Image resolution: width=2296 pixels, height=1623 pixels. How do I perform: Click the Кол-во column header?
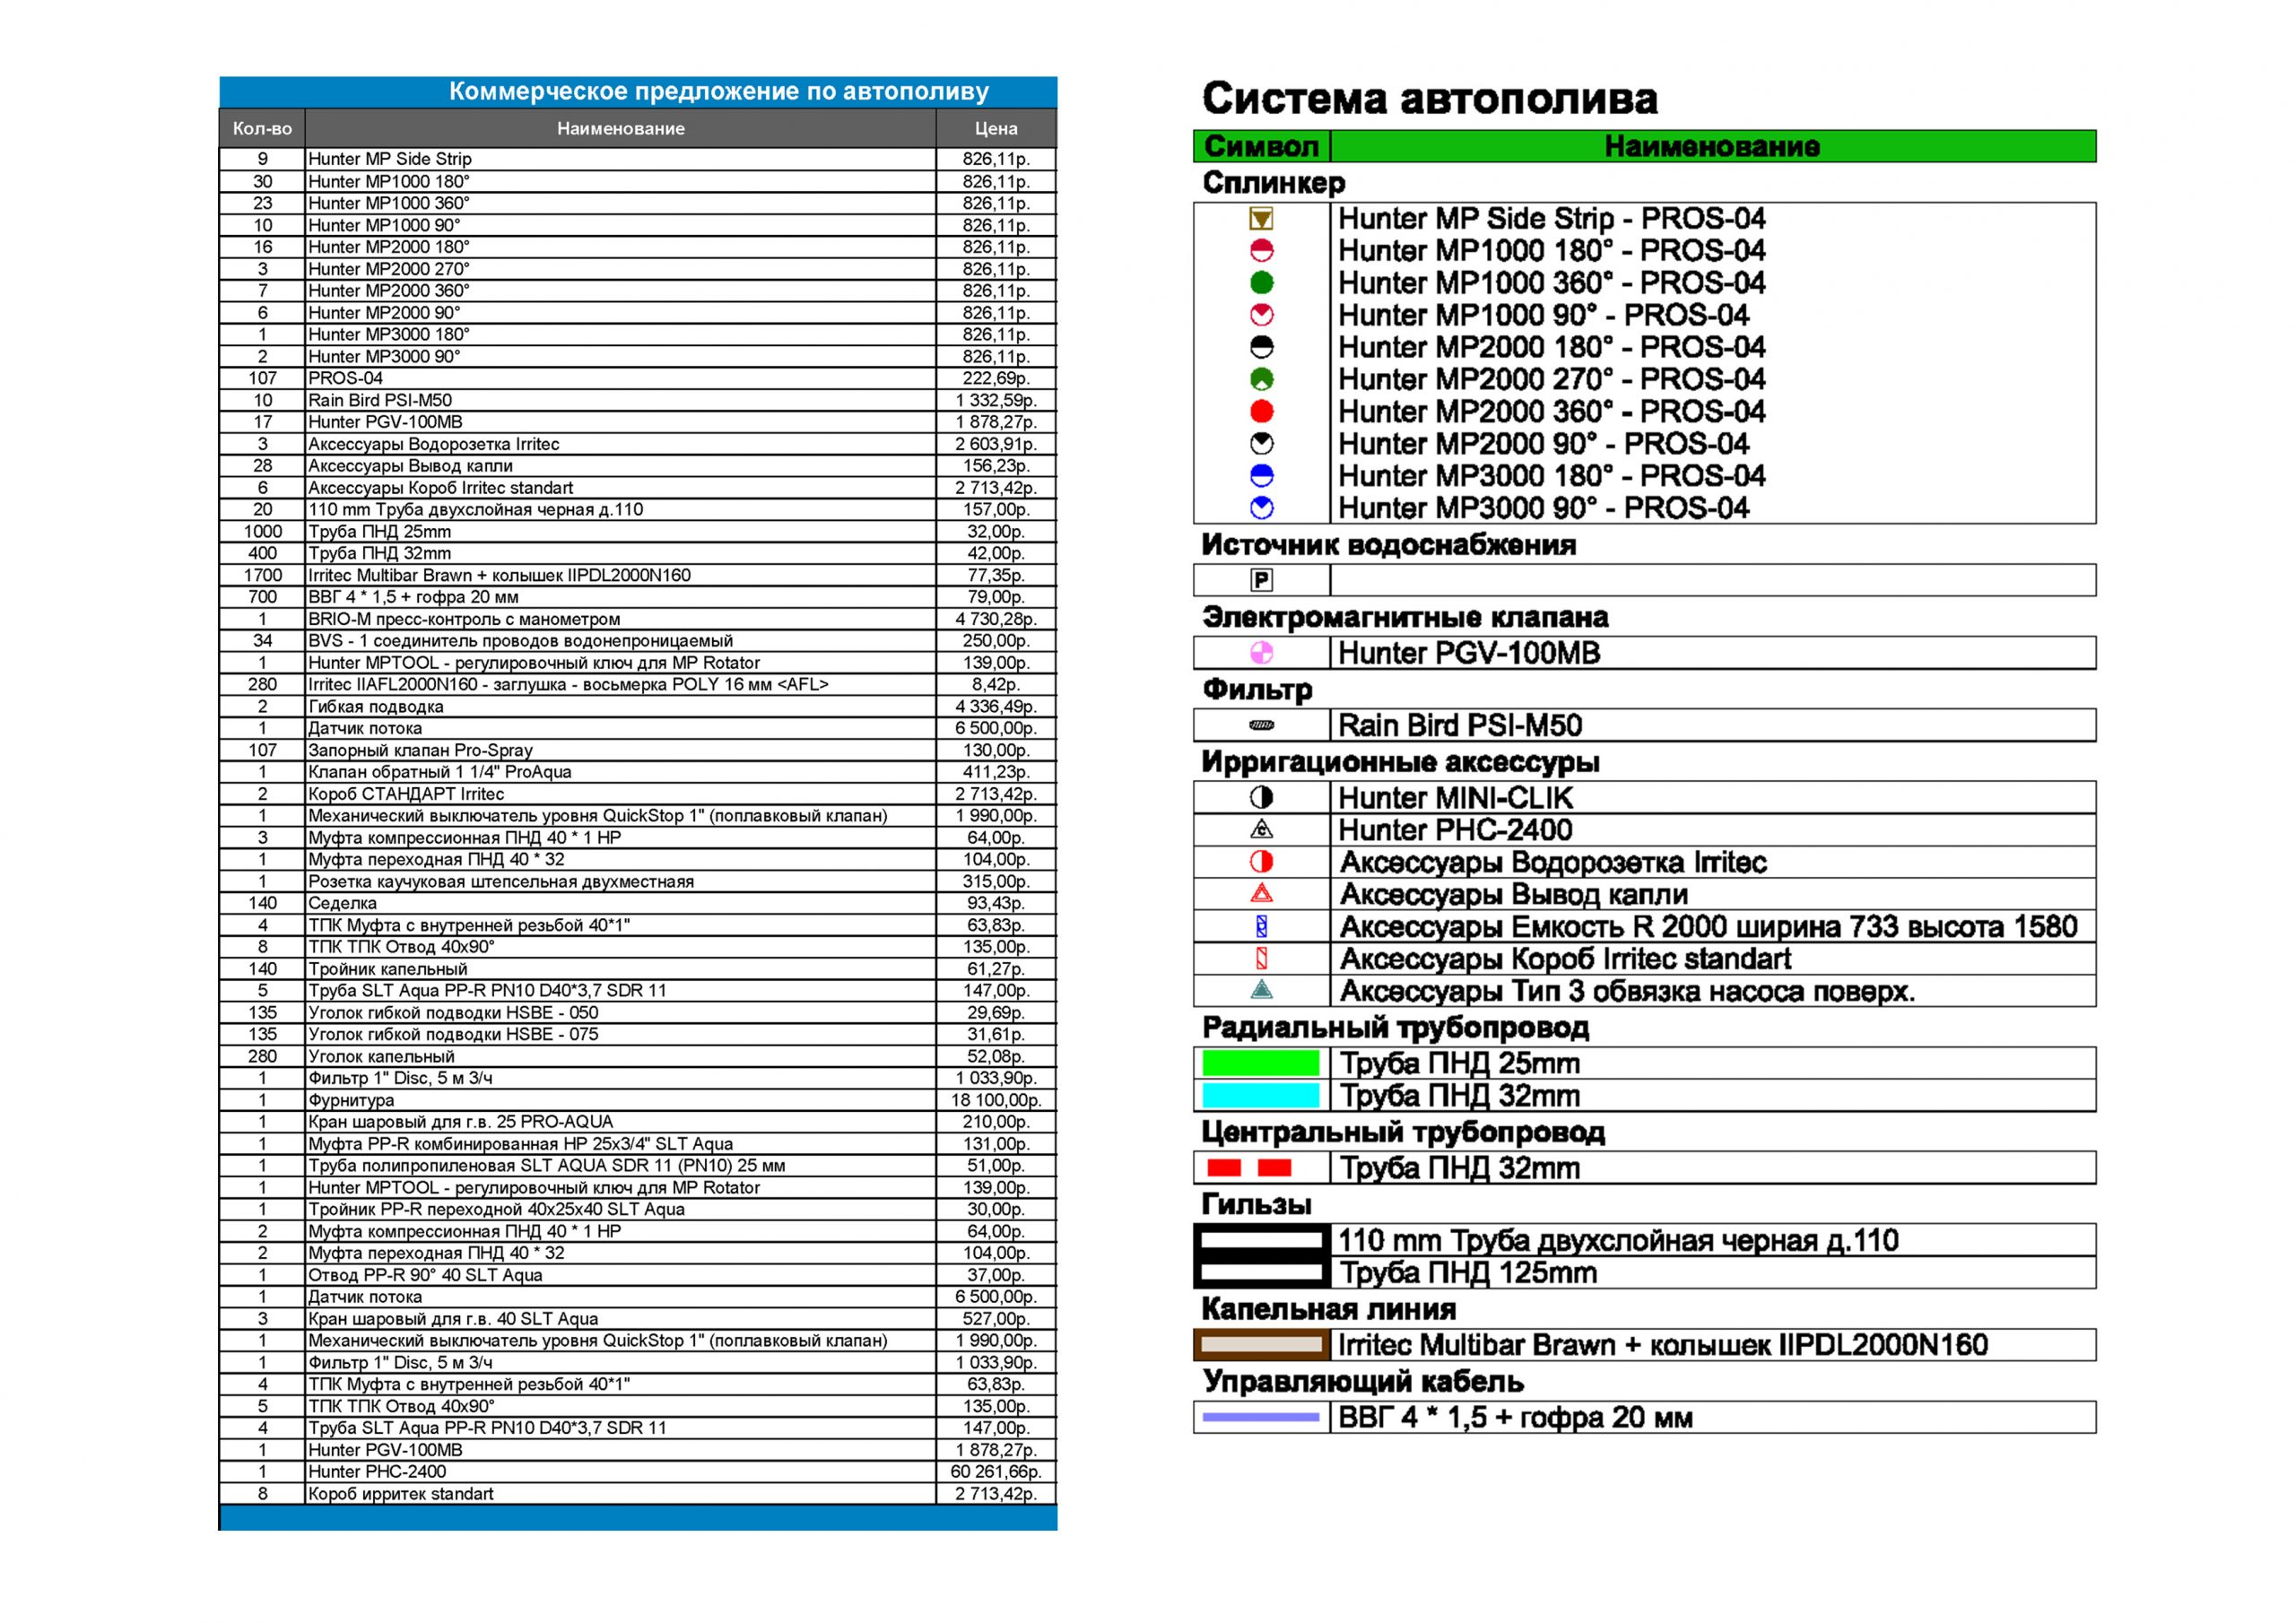[262, 129]
